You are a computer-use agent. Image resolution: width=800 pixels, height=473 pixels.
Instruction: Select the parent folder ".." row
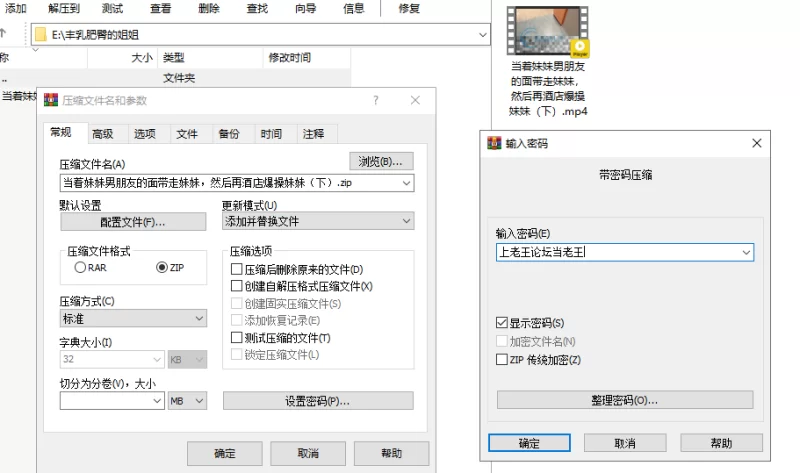click(175, 78)
